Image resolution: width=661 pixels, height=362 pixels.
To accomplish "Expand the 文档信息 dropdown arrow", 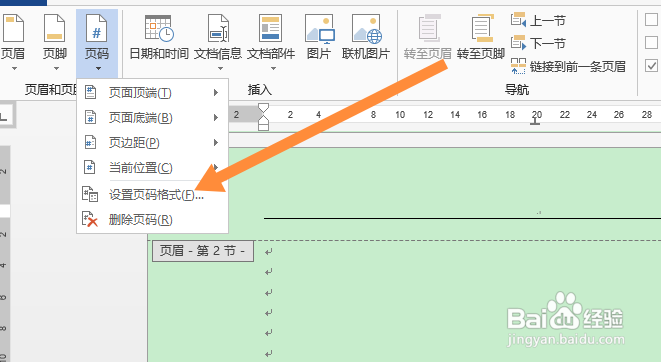I will [220, 68].
